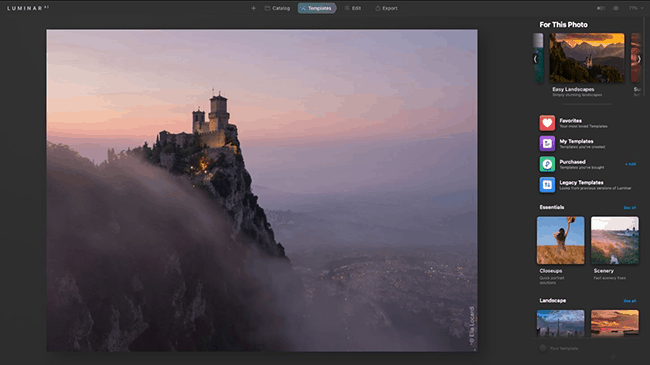Click the LUMINAR logo
This screenshot has width=650, height=365.
click(x=27, y=8)
